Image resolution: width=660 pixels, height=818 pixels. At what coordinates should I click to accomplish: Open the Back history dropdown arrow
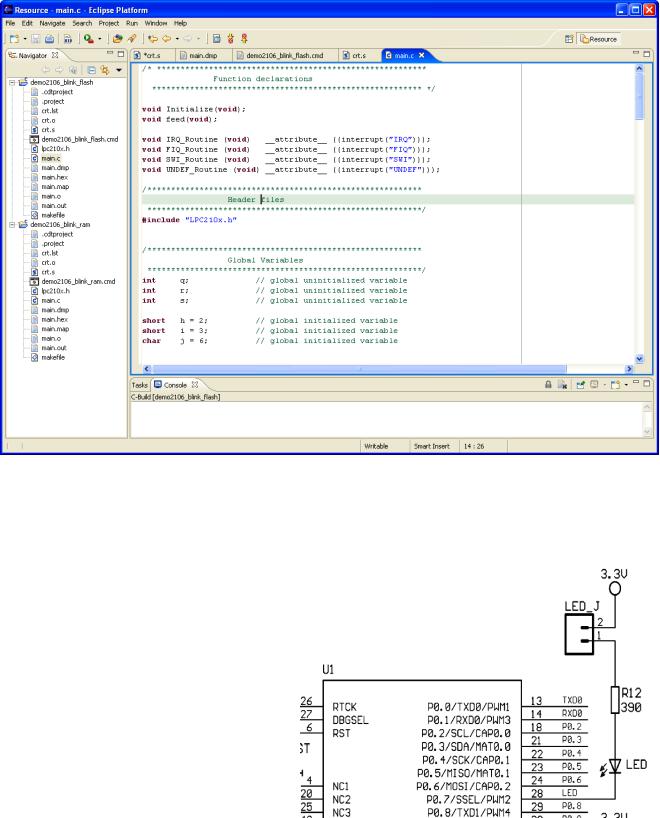(177, 39)
